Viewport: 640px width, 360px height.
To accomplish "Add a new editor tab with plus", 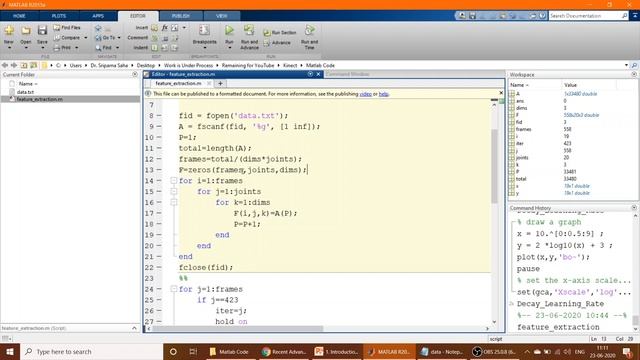I will [x=220, y=83].
